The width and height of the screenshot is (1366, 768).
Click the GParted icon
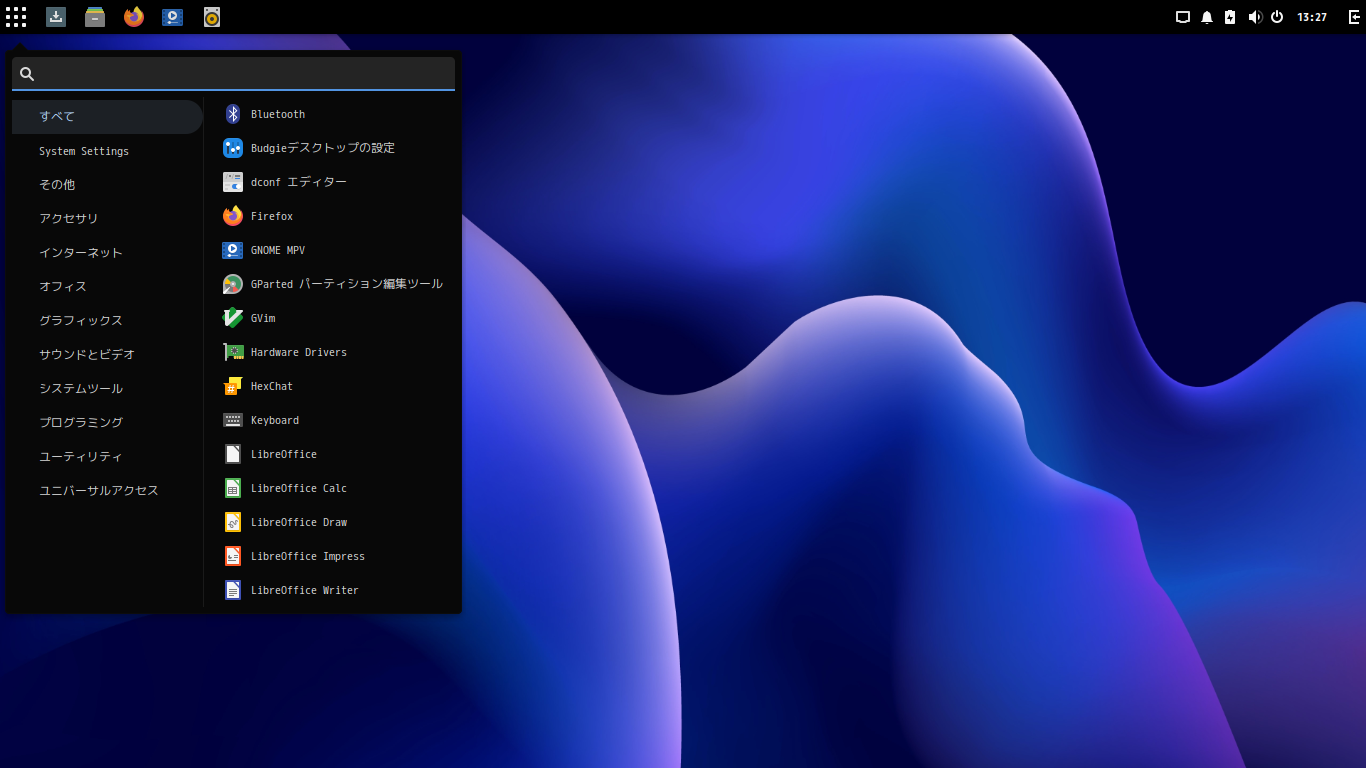click(x=233, y=284)
